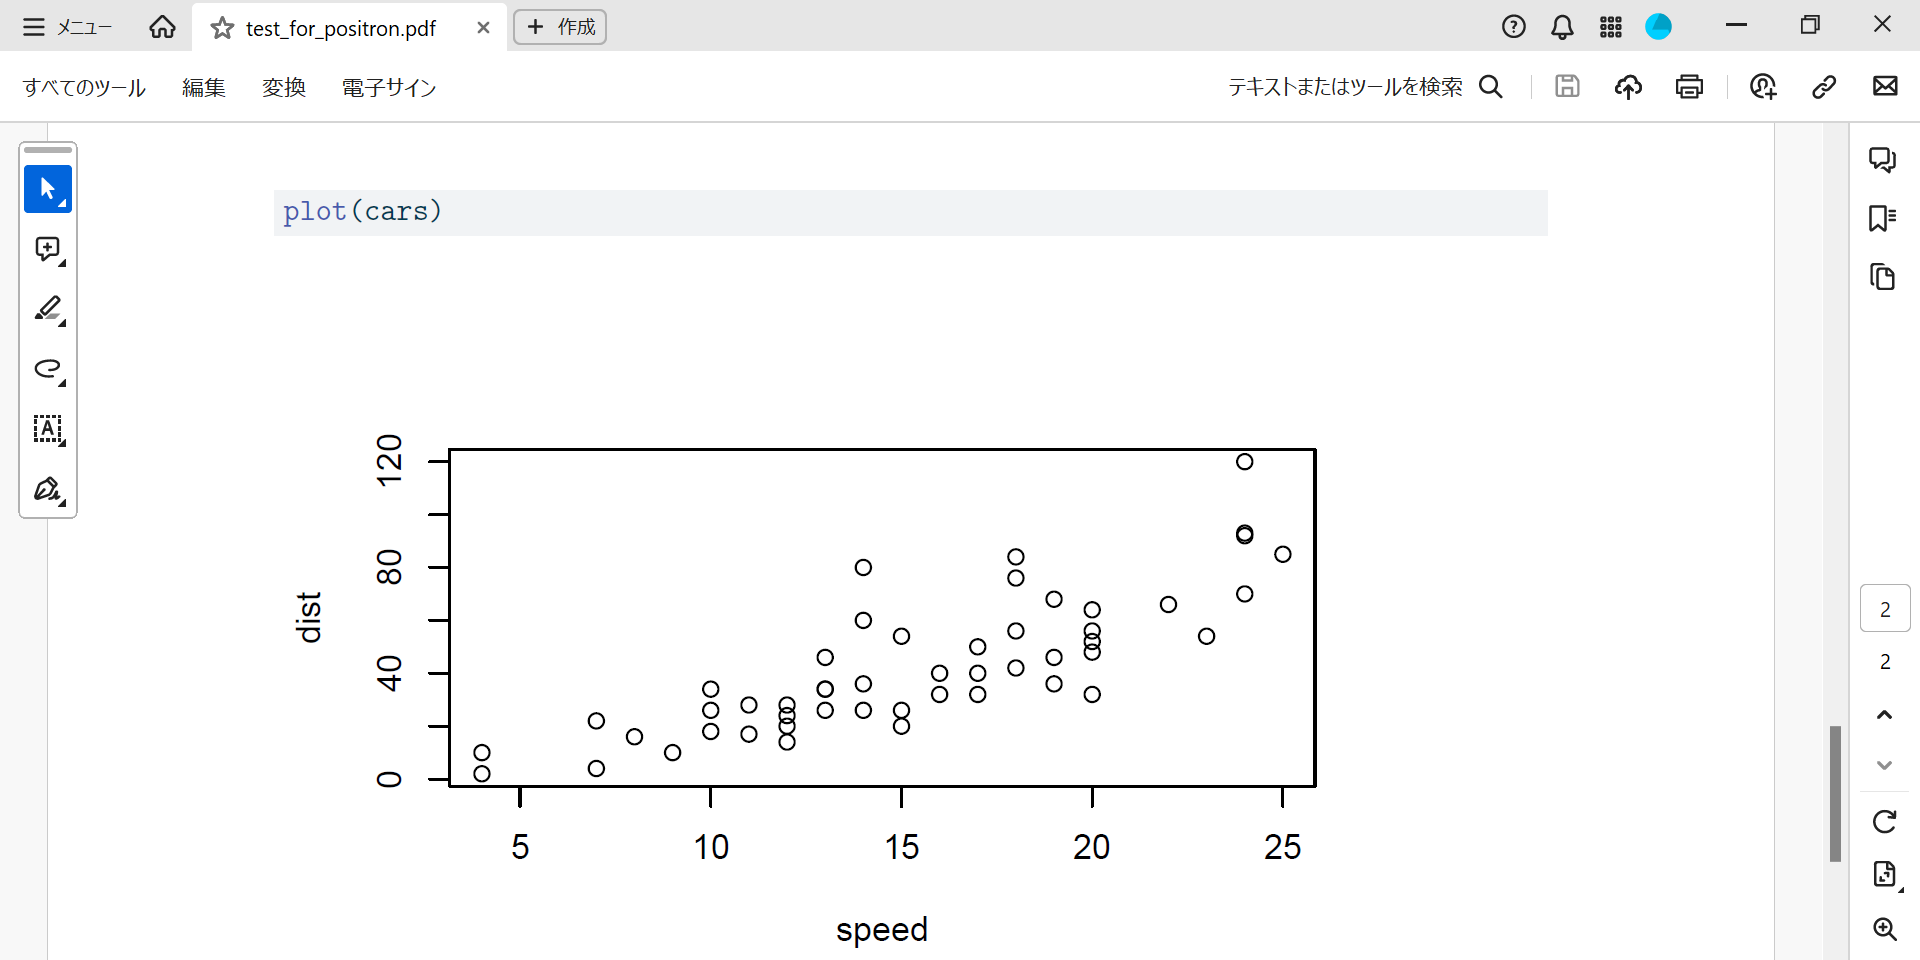Image resolution: width=1920 pixels, height=960 pixels.
Task: Click the vertical scrollbar thumb
Action: [1835, 793]
